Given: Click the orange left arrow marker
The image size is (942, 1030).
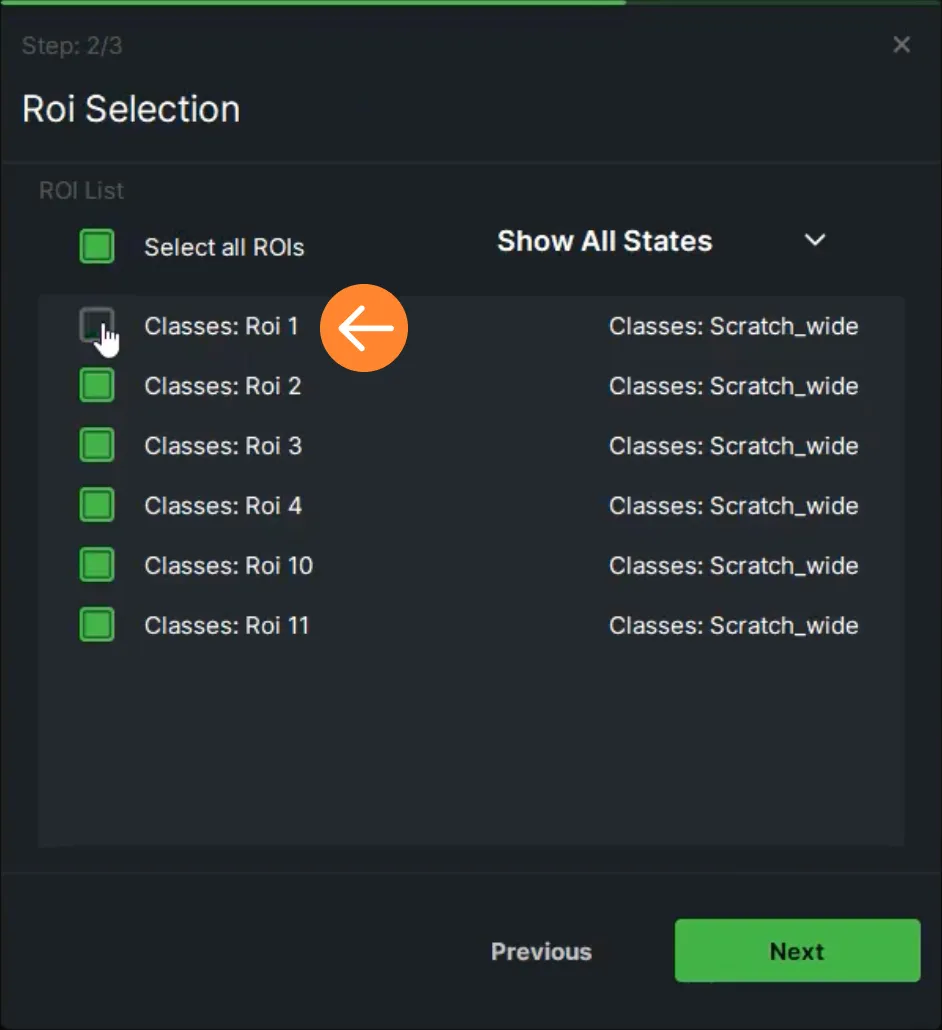Looking at the screenshot, I should (x=364, y=328).
